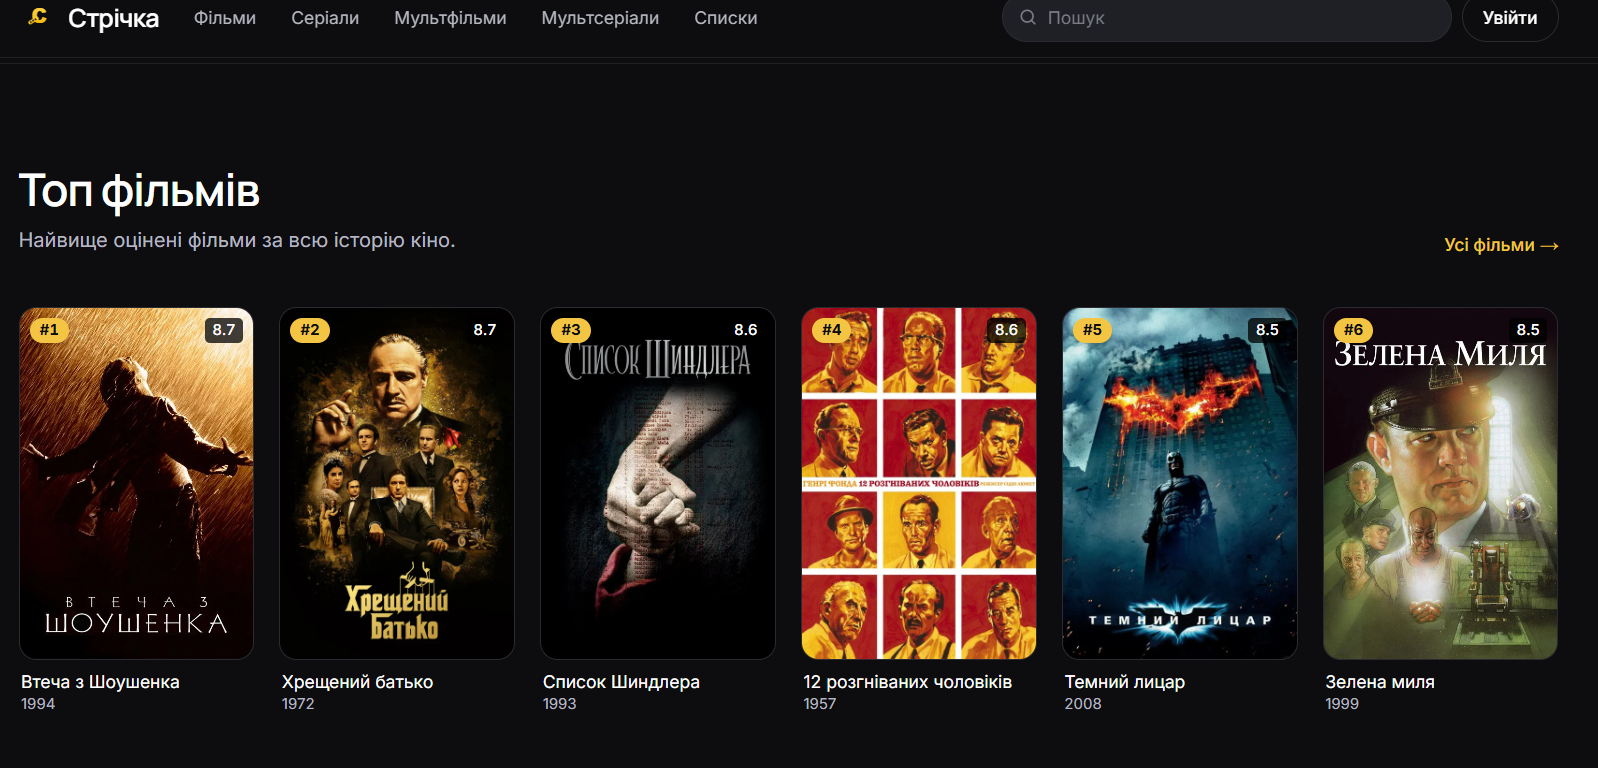Click the #3 rank badge
The height and width of the screenshot is (768, 1598).
(x=571, y=330)
